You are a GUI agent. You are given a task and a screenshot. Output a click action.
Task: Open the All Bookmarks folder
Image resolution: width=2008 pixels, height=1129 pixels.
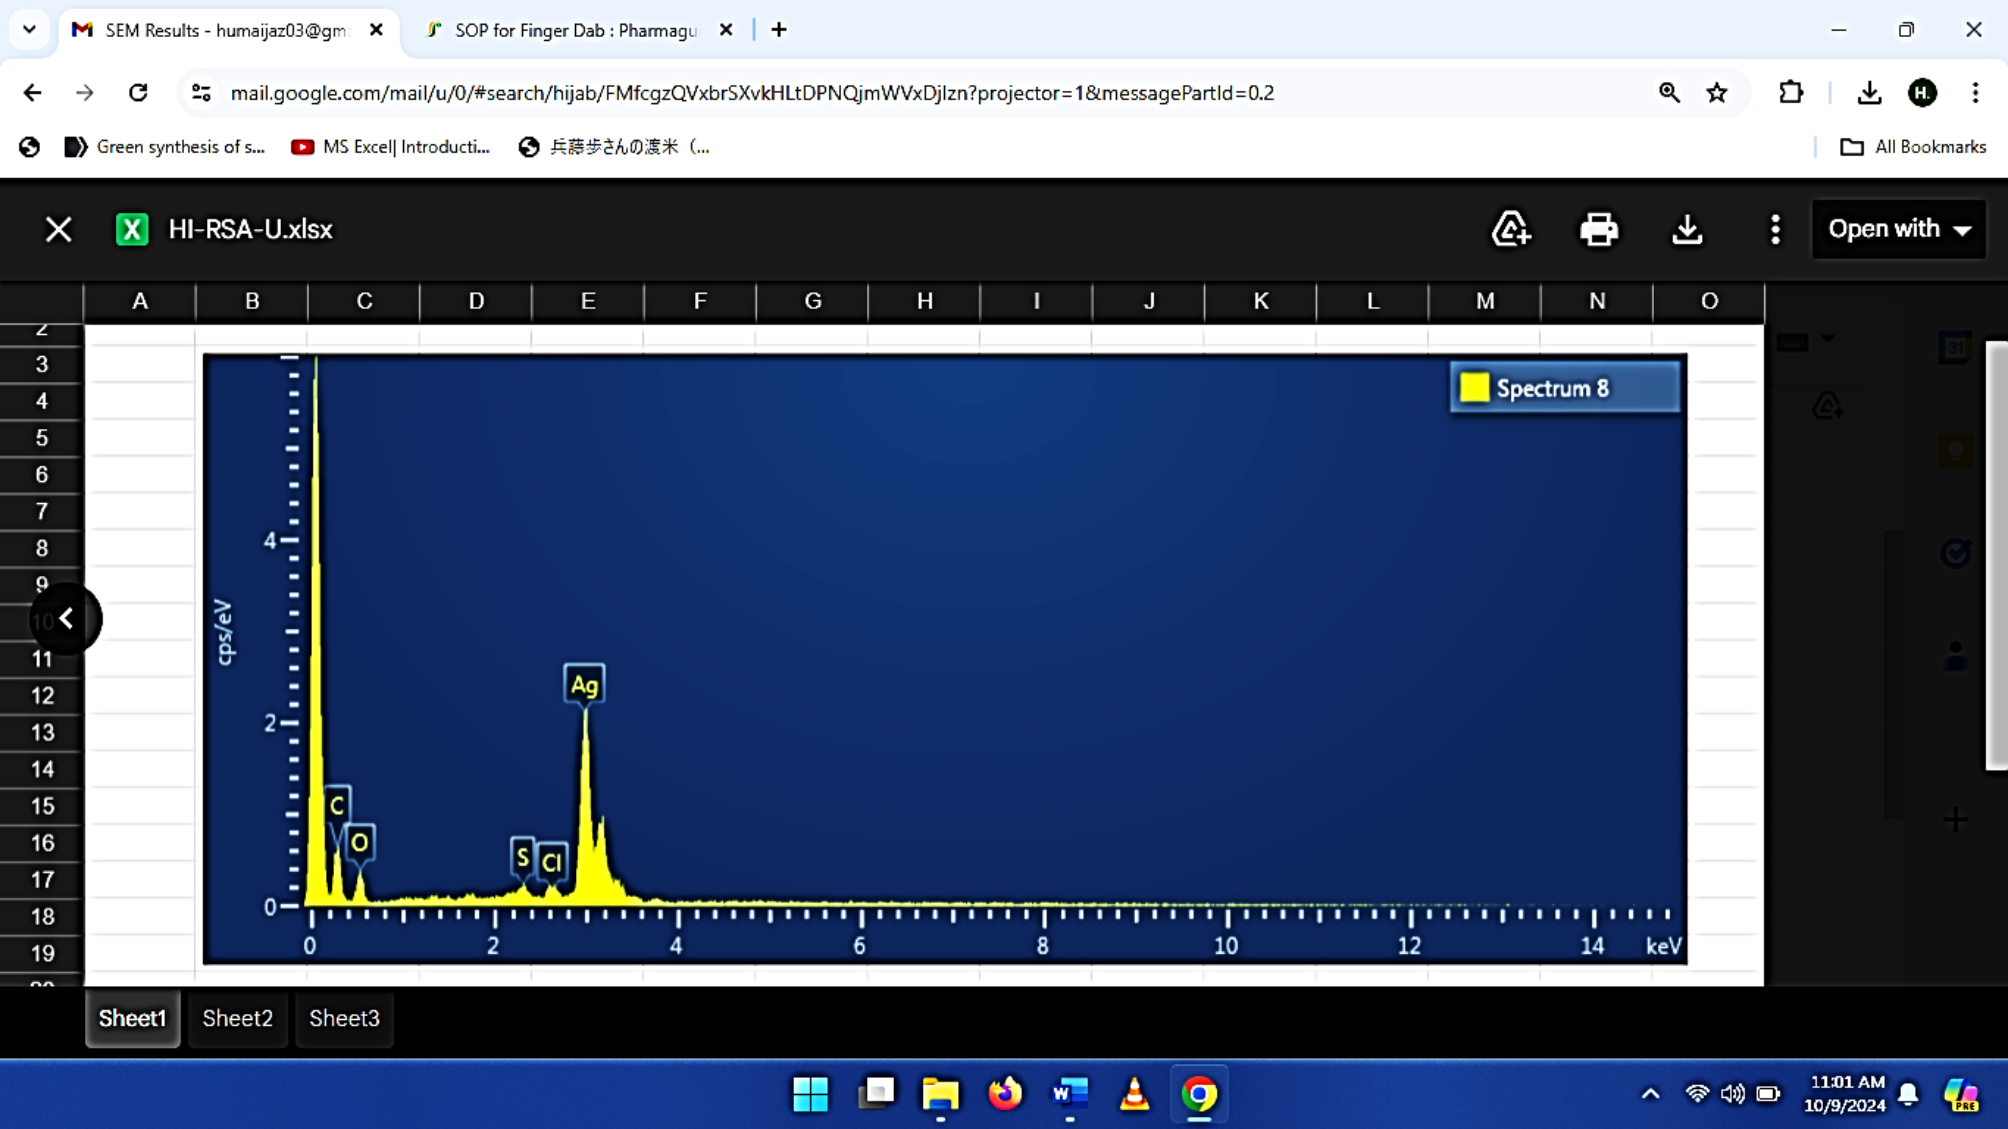(x=1914, y=147)
